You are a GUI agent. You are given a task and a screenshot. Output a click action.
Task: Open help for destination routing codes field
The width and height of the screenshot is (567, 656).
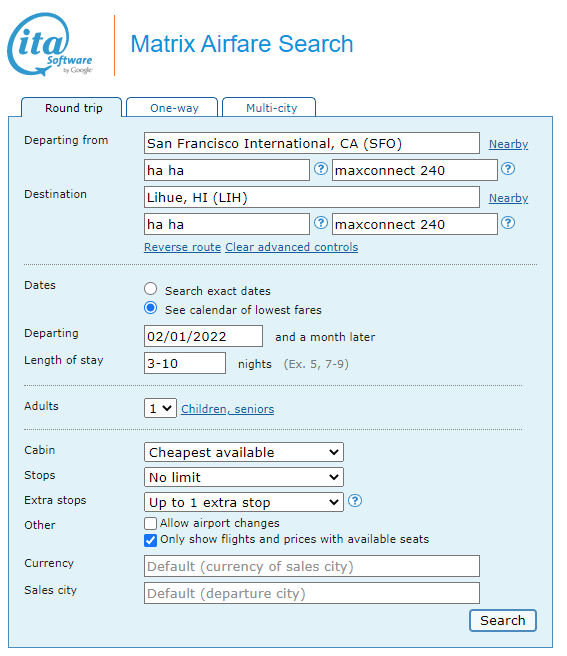coord(321,223)
